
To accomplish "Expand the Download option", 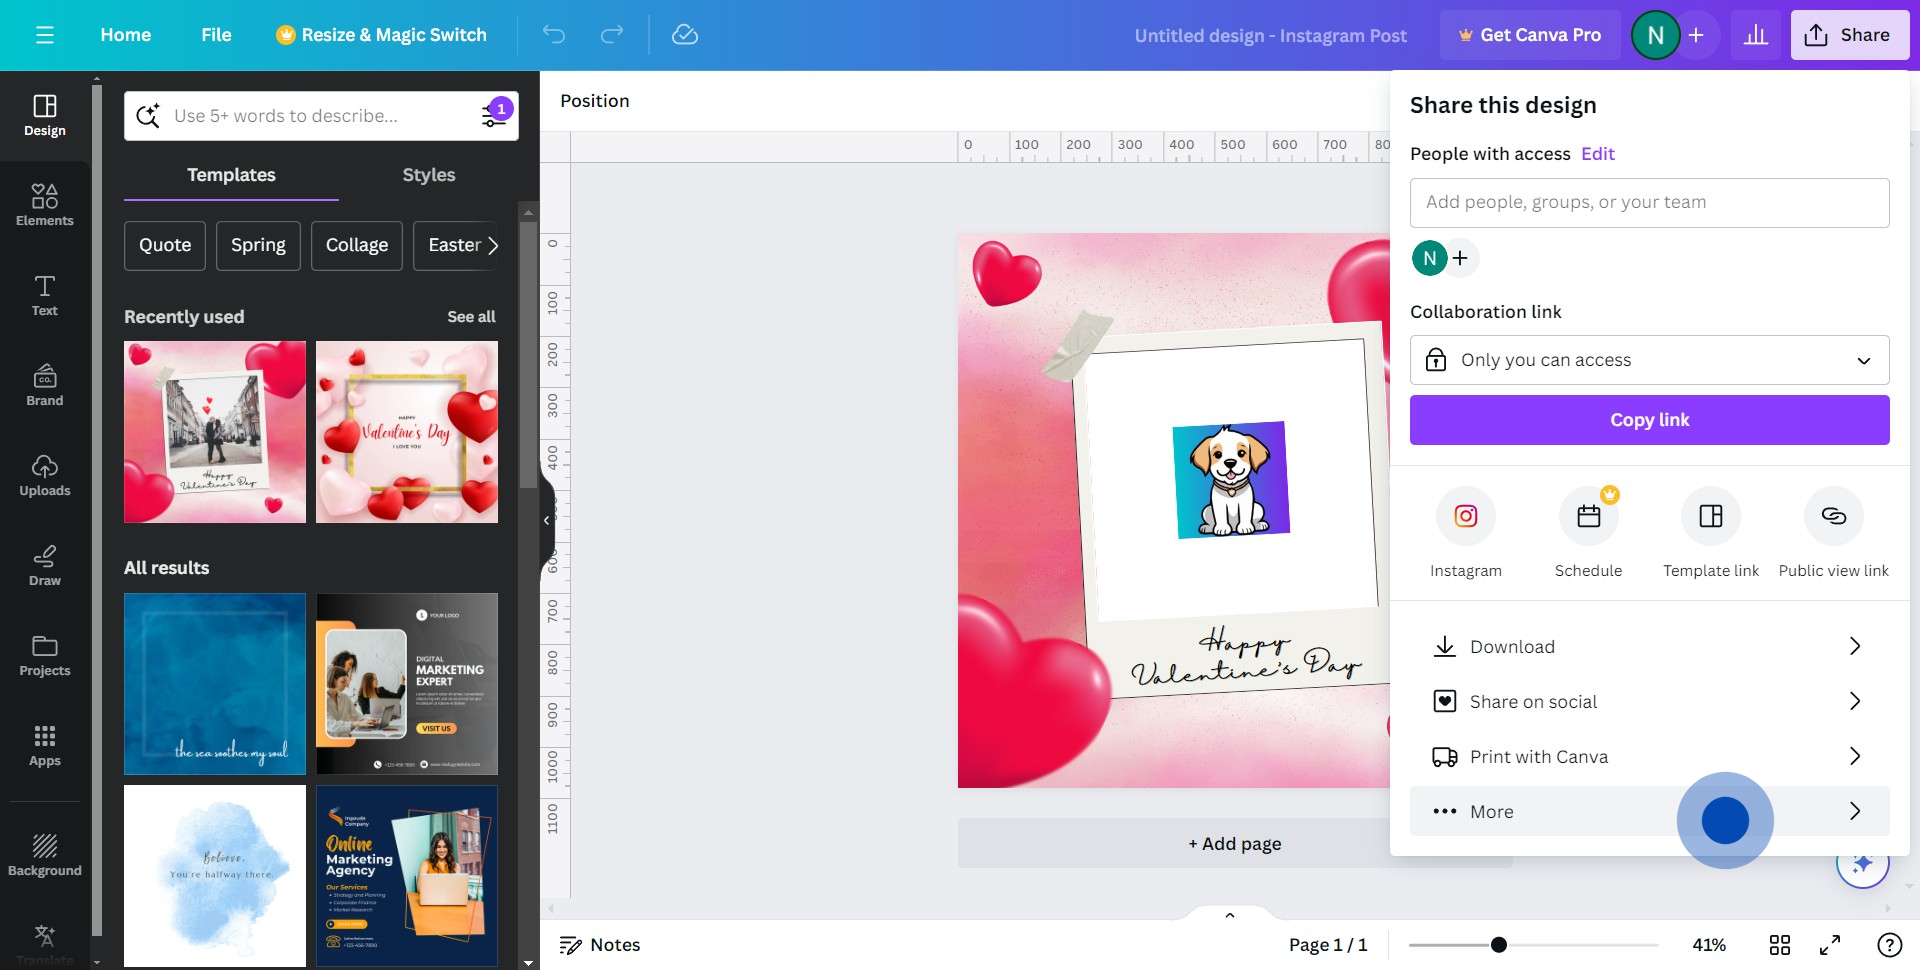I will [x=1649, y=647].
